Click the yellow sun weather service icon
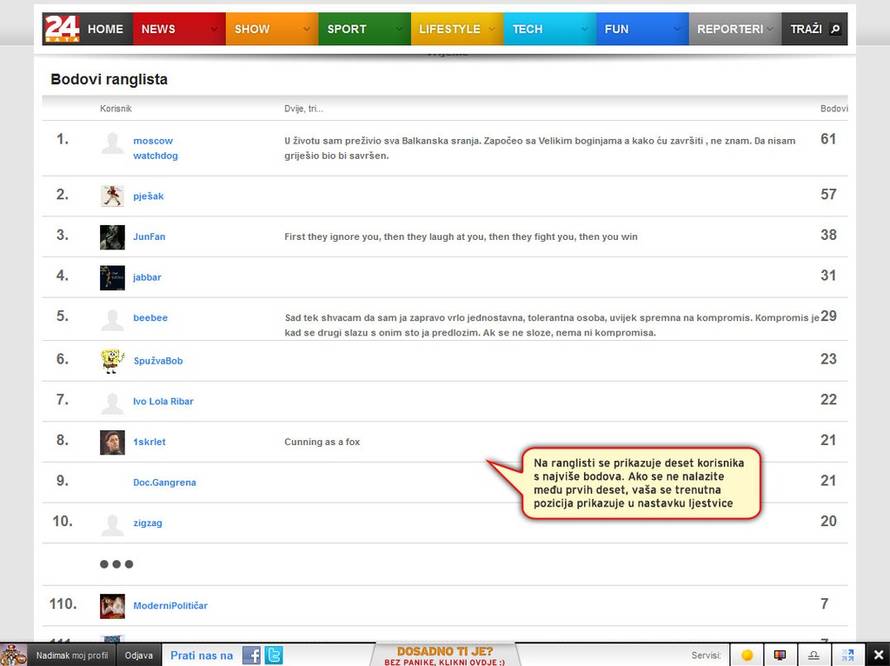This screenshot has height=666, width=890. pyautogui.click(x=747, y=655)
